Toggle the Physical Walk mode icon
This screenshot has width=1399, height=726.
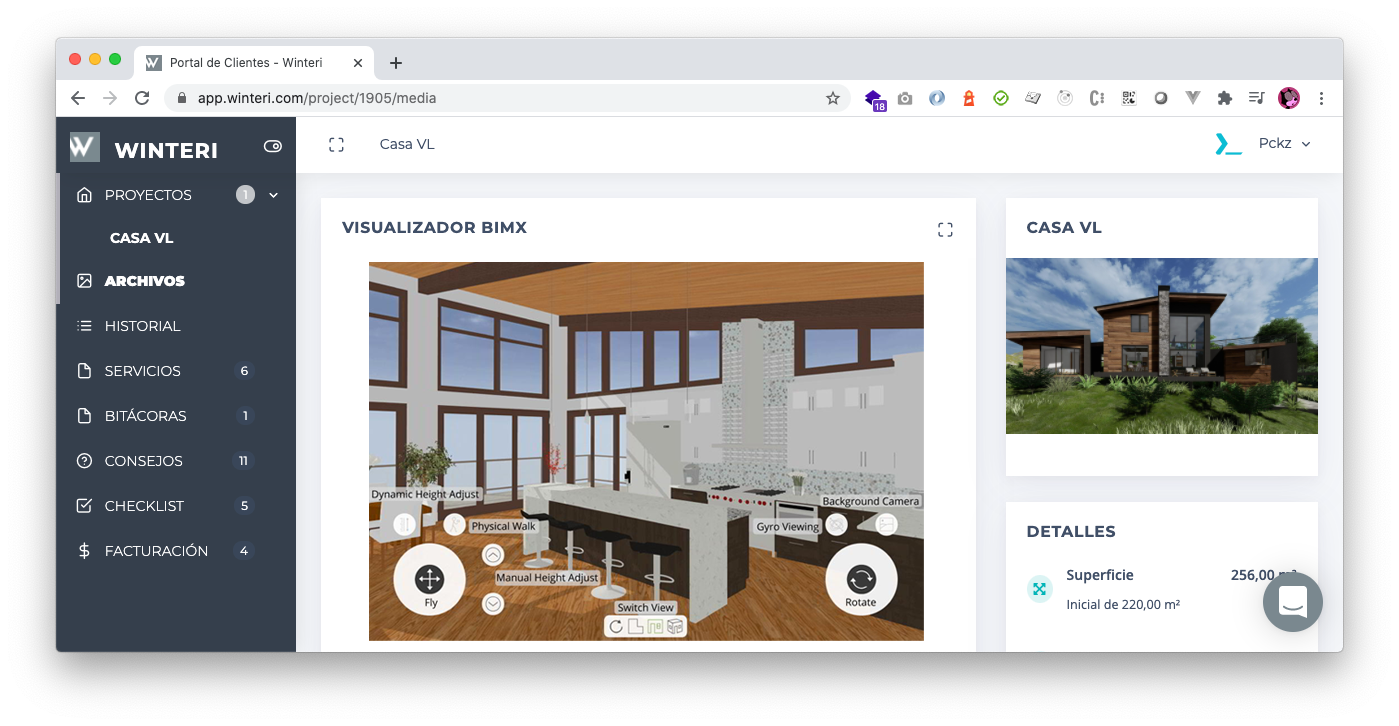(x=454, y=525)
